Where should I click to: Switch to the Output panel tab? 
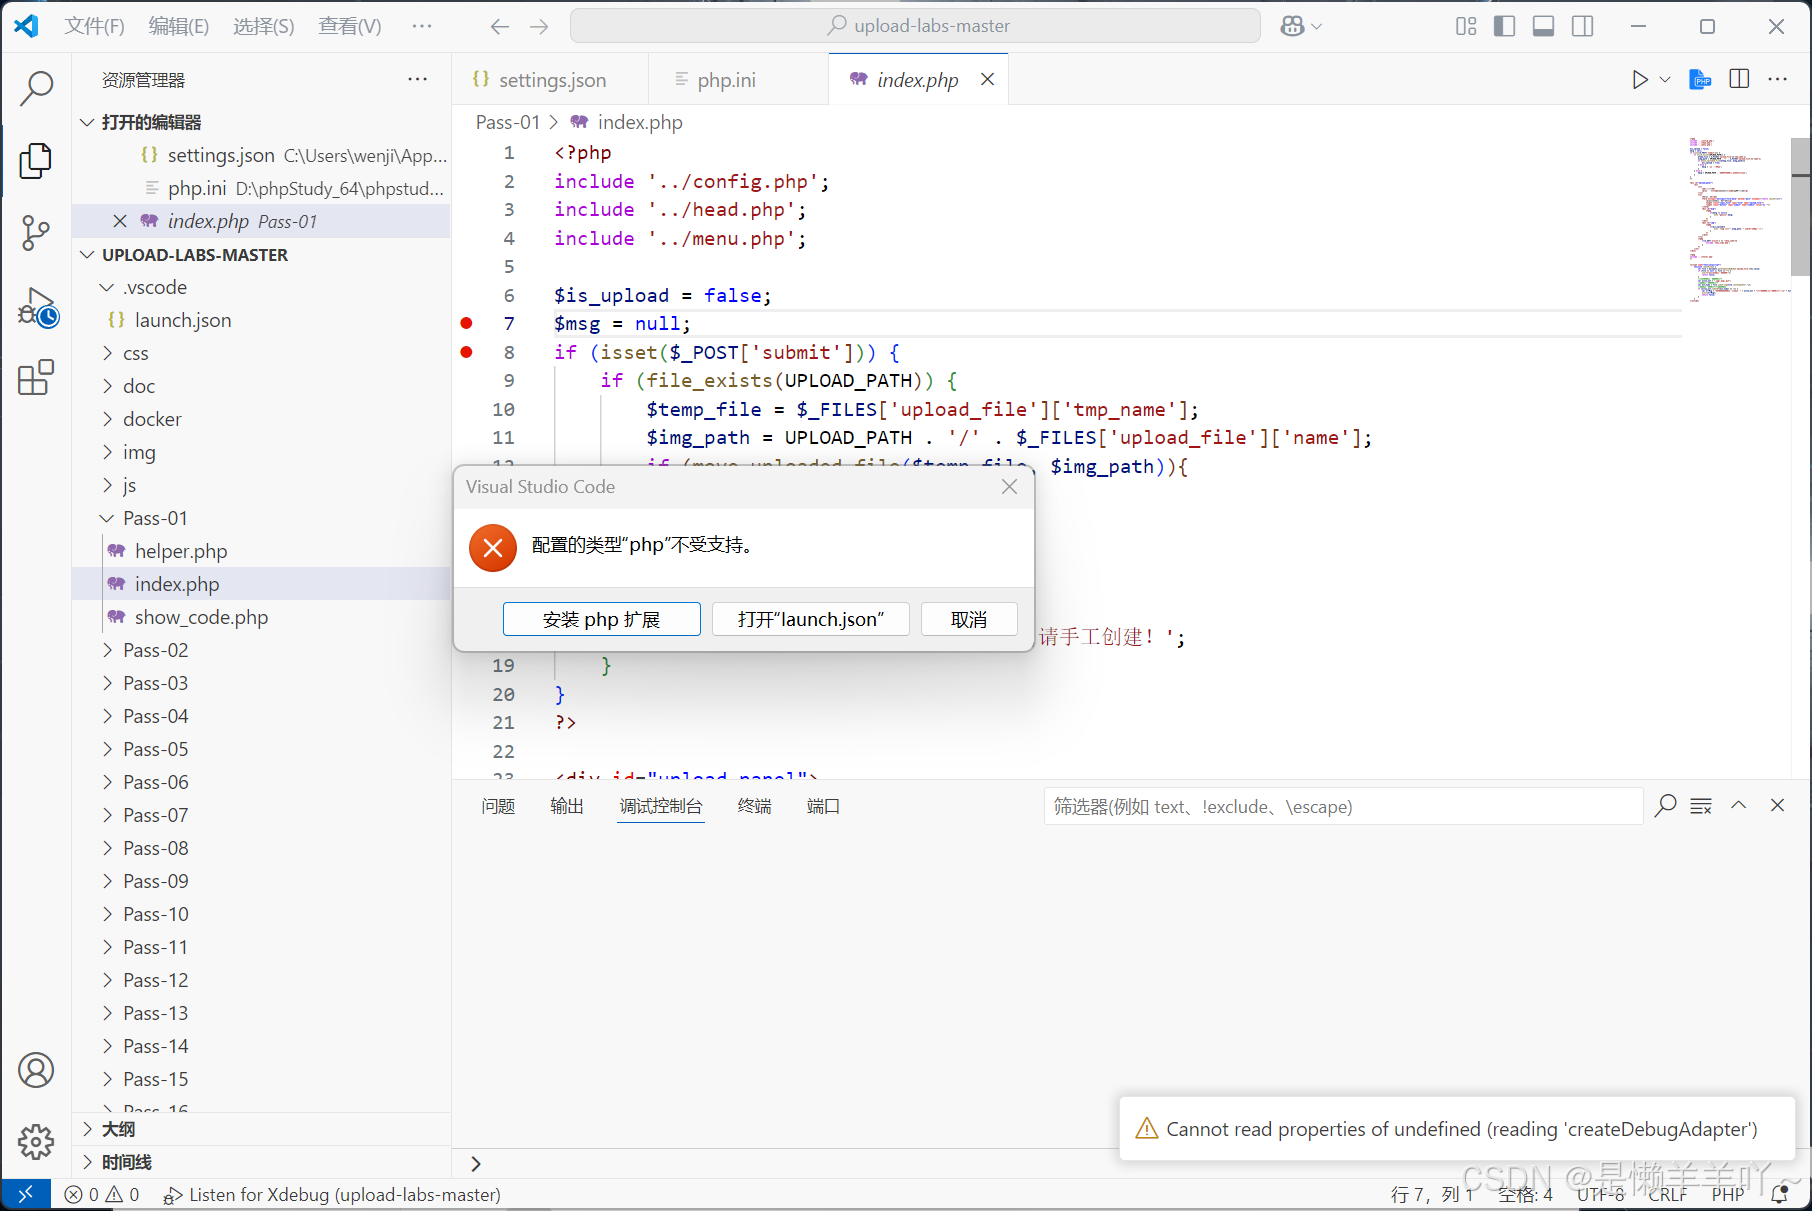pyautogui.click(x=567, y=806)
